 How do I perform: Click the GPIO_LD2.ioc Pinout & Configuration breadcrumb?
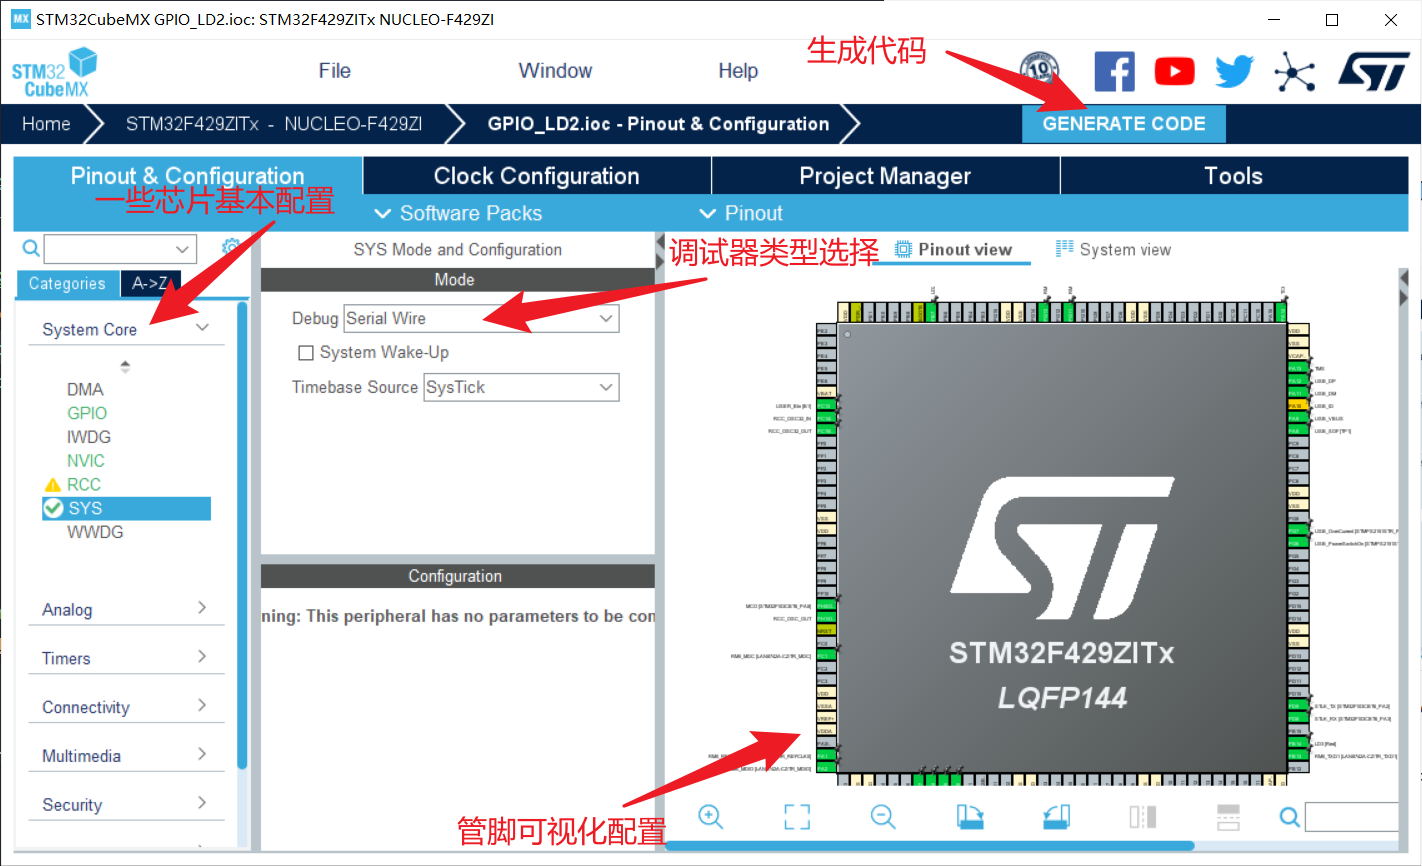pyautogui.click(x=658, y=124)
